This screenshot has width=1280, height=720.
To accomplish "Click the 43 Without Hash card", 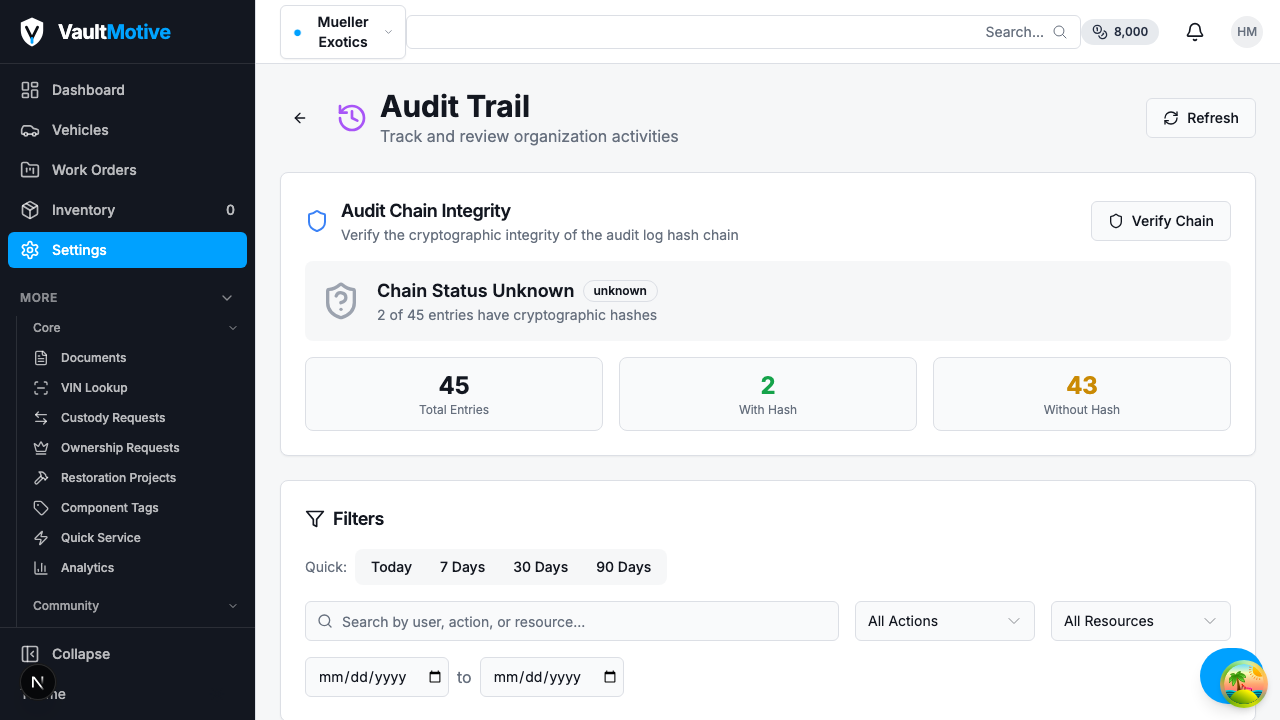I will pyautogui.click(x=1082, y=394).
